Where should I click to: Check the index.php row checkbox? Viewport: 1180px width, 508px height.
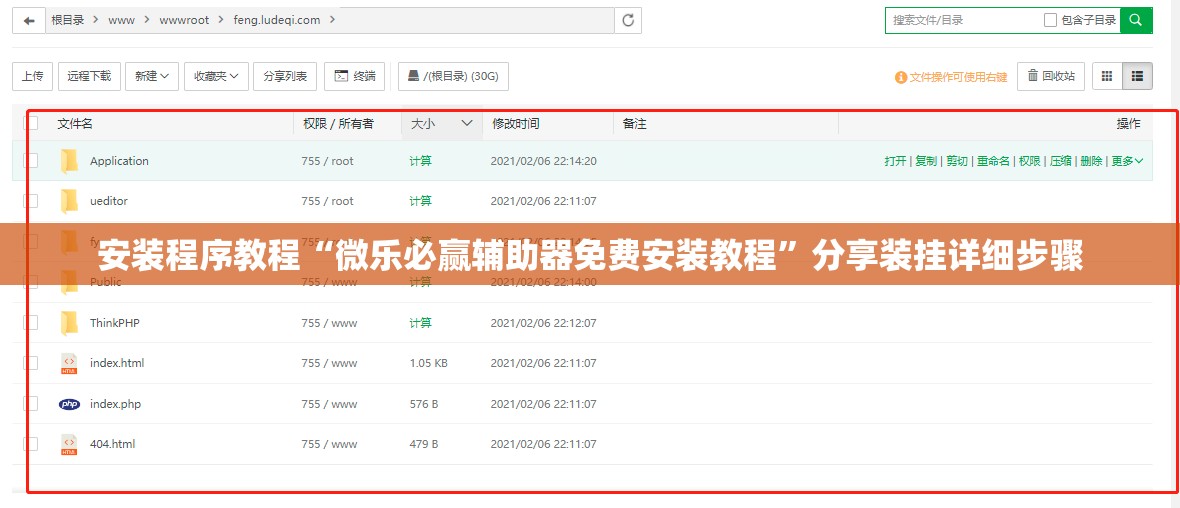pos(31,403)
